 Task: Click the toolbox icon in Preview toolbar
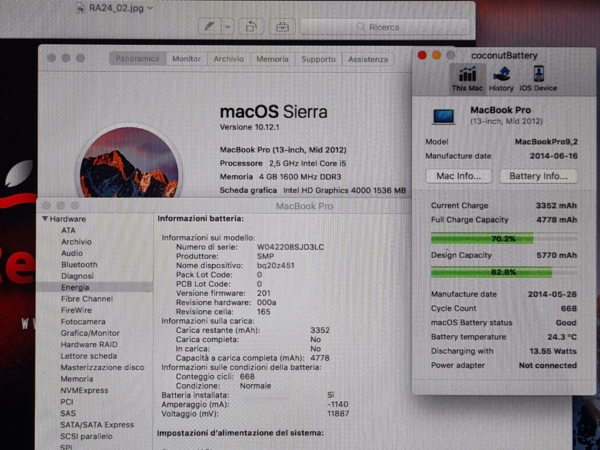pos(282,27)
